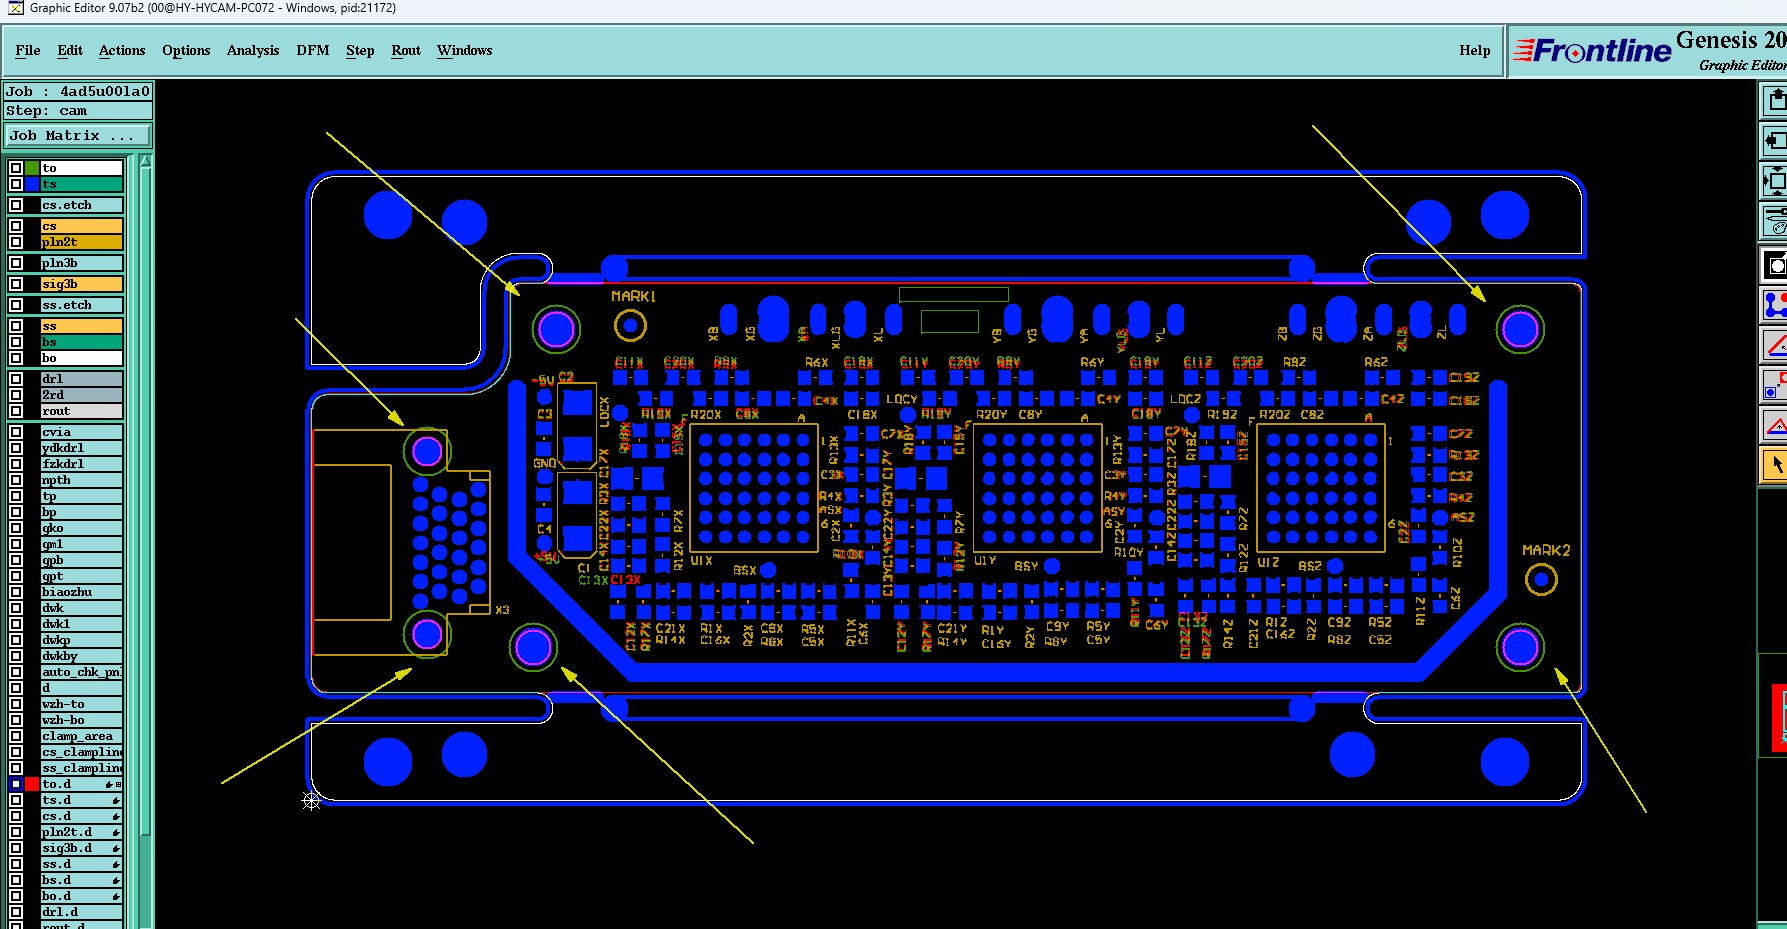
Task: Click the Job Matrix button
Action: pos(78,136)
